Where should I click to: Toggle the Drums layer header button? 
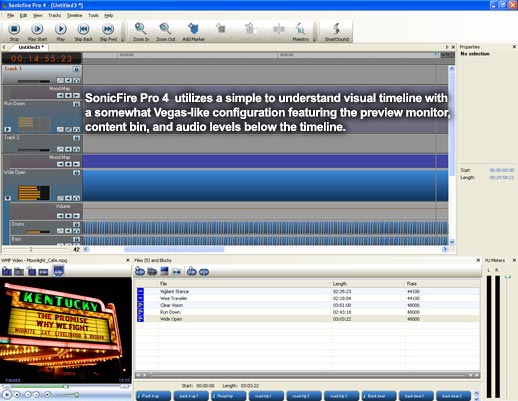(x=76, y=224)
